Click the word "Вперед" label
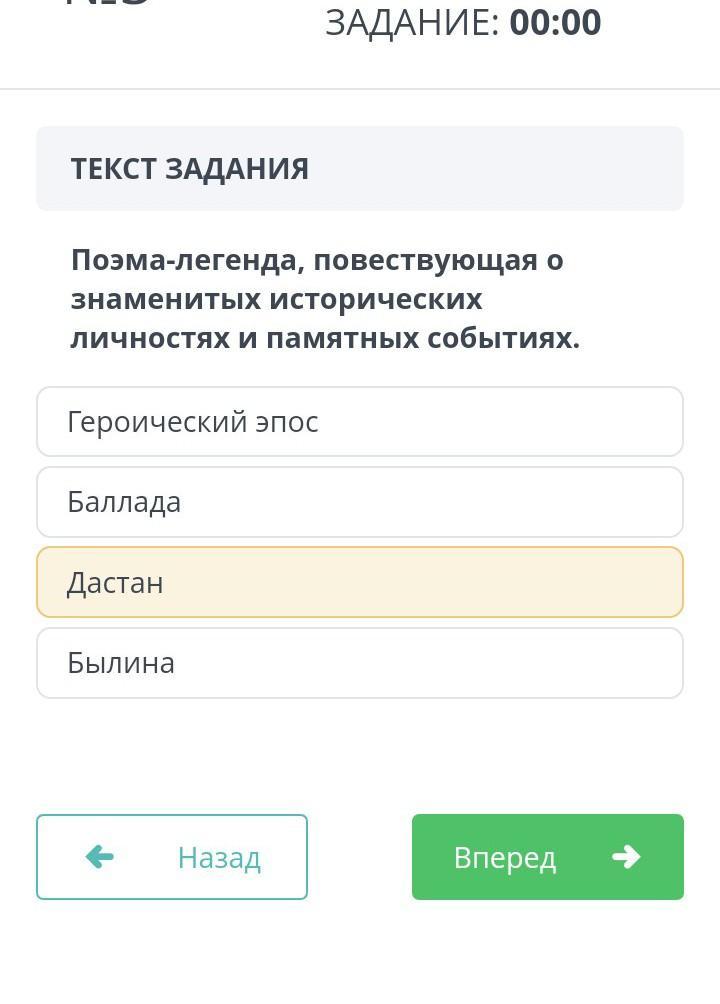This screenshot has height=1004, width=720. tap(505, 858)
